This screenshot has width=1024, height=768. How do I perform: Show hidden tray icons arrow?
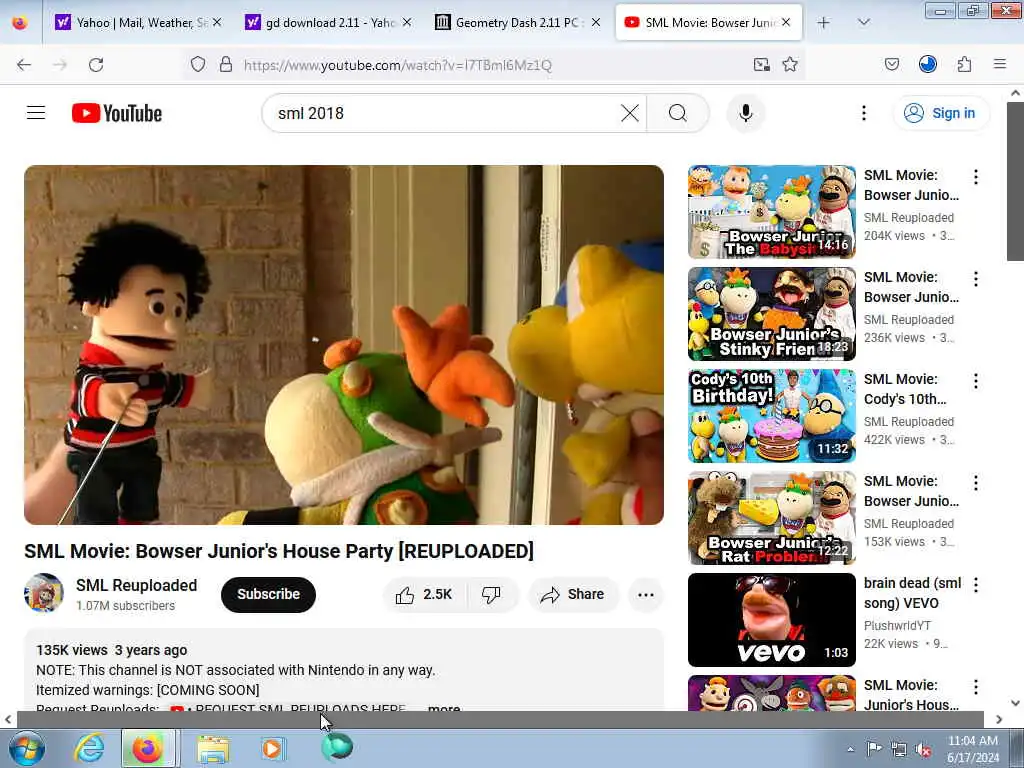pos(850,749)
